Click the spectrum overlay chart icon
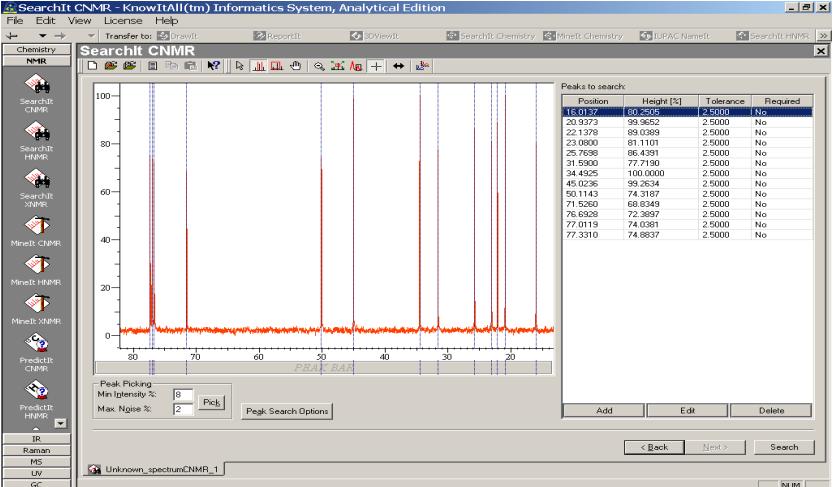834x487 pixels. 422,66
